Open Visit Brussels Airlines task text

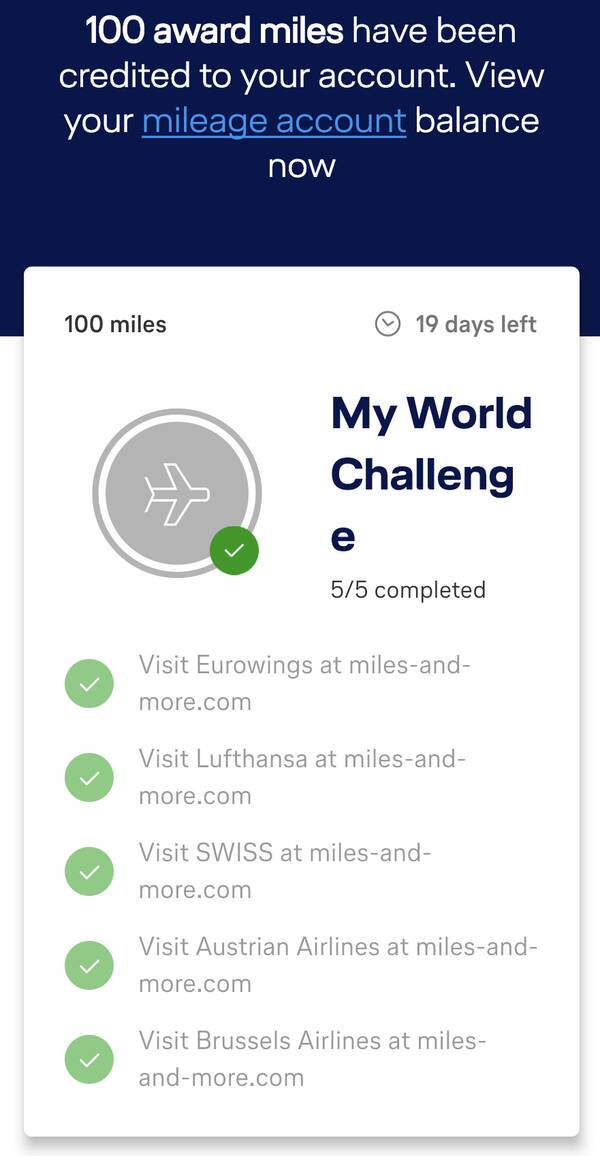[x=312, y=1058]
